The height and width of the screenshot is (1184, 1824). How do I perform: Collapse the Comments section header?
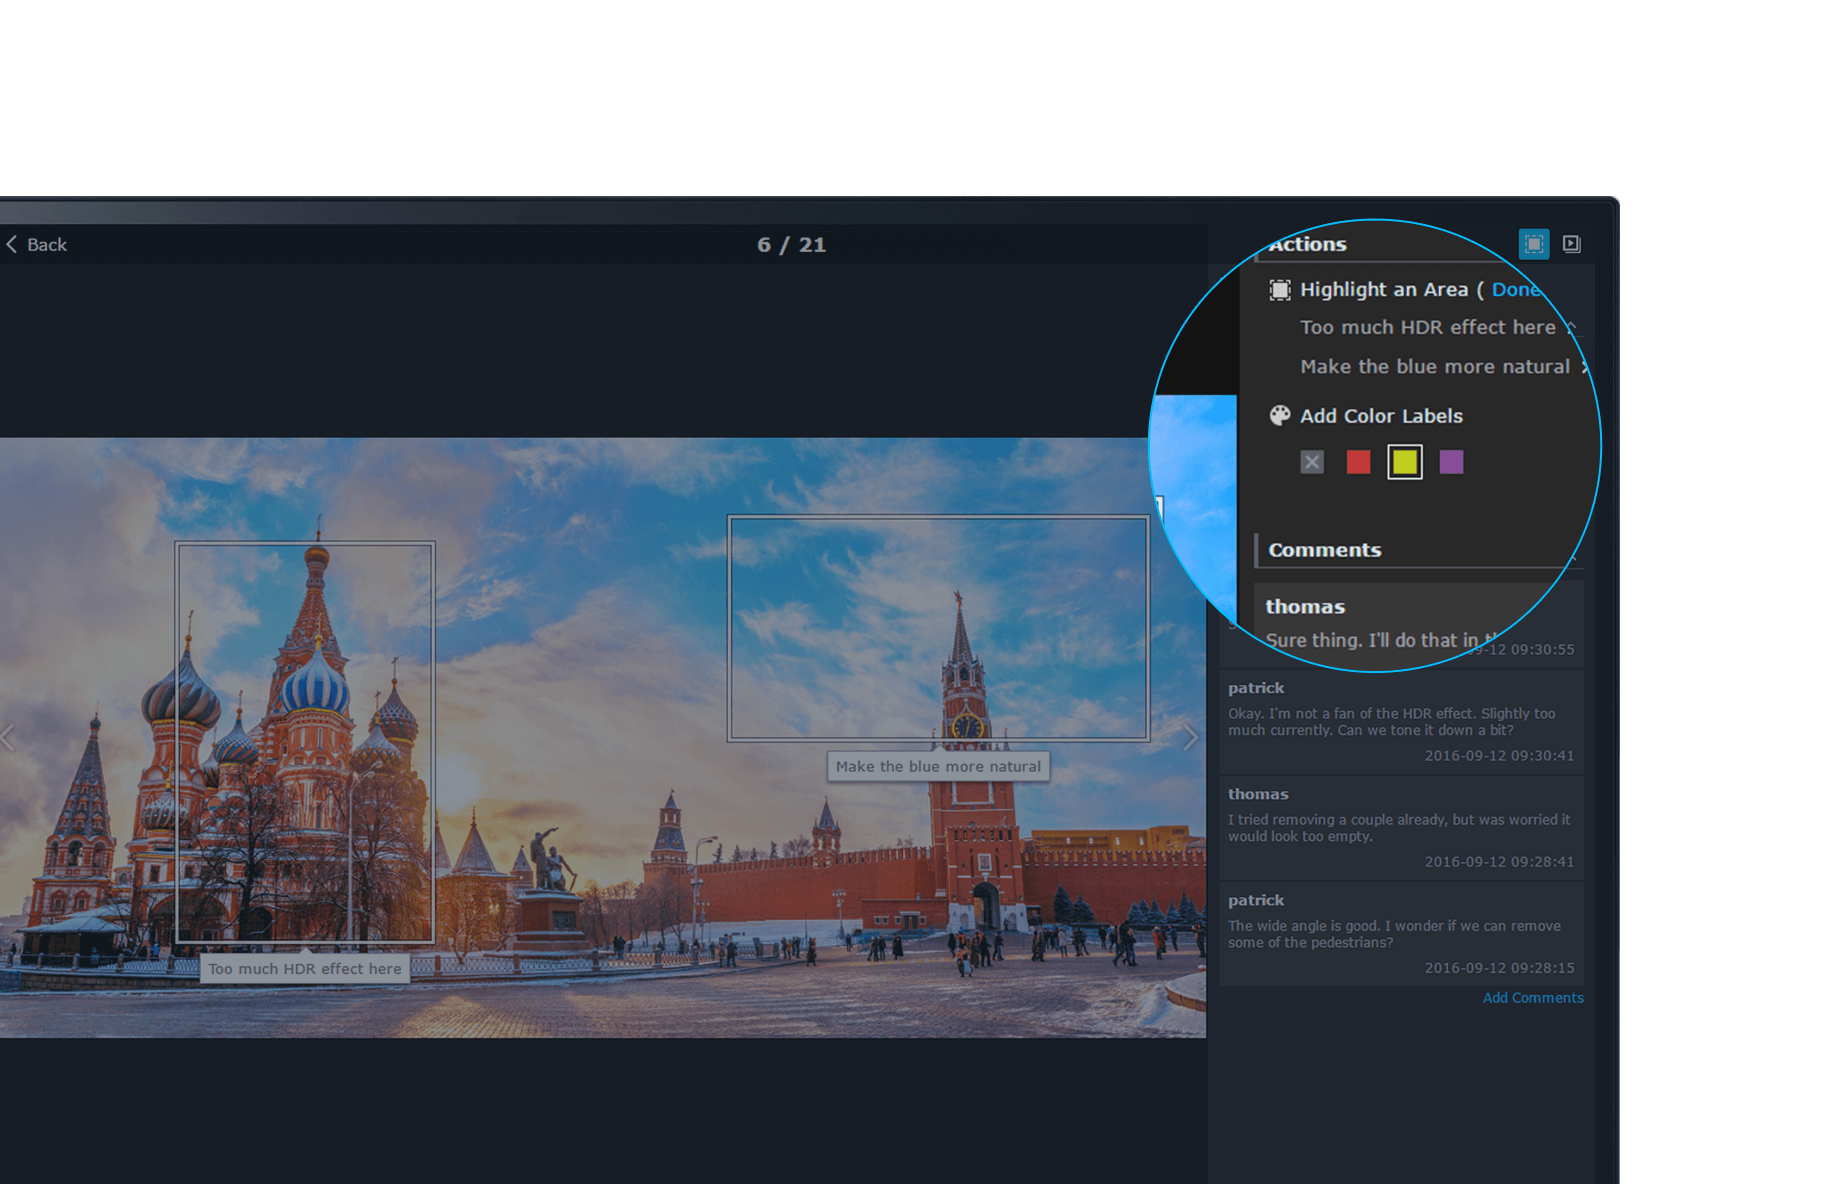tap(1324, 550)
